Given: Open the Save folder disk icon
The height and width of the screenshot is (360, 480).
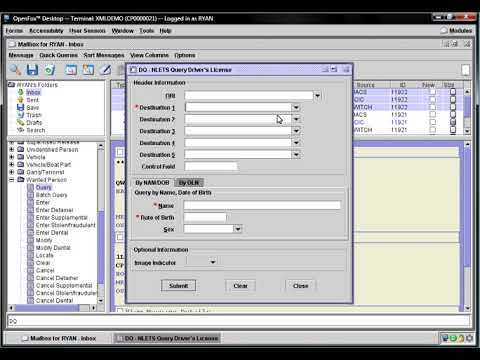Looking at the screenshot, I should click(21, 107).
